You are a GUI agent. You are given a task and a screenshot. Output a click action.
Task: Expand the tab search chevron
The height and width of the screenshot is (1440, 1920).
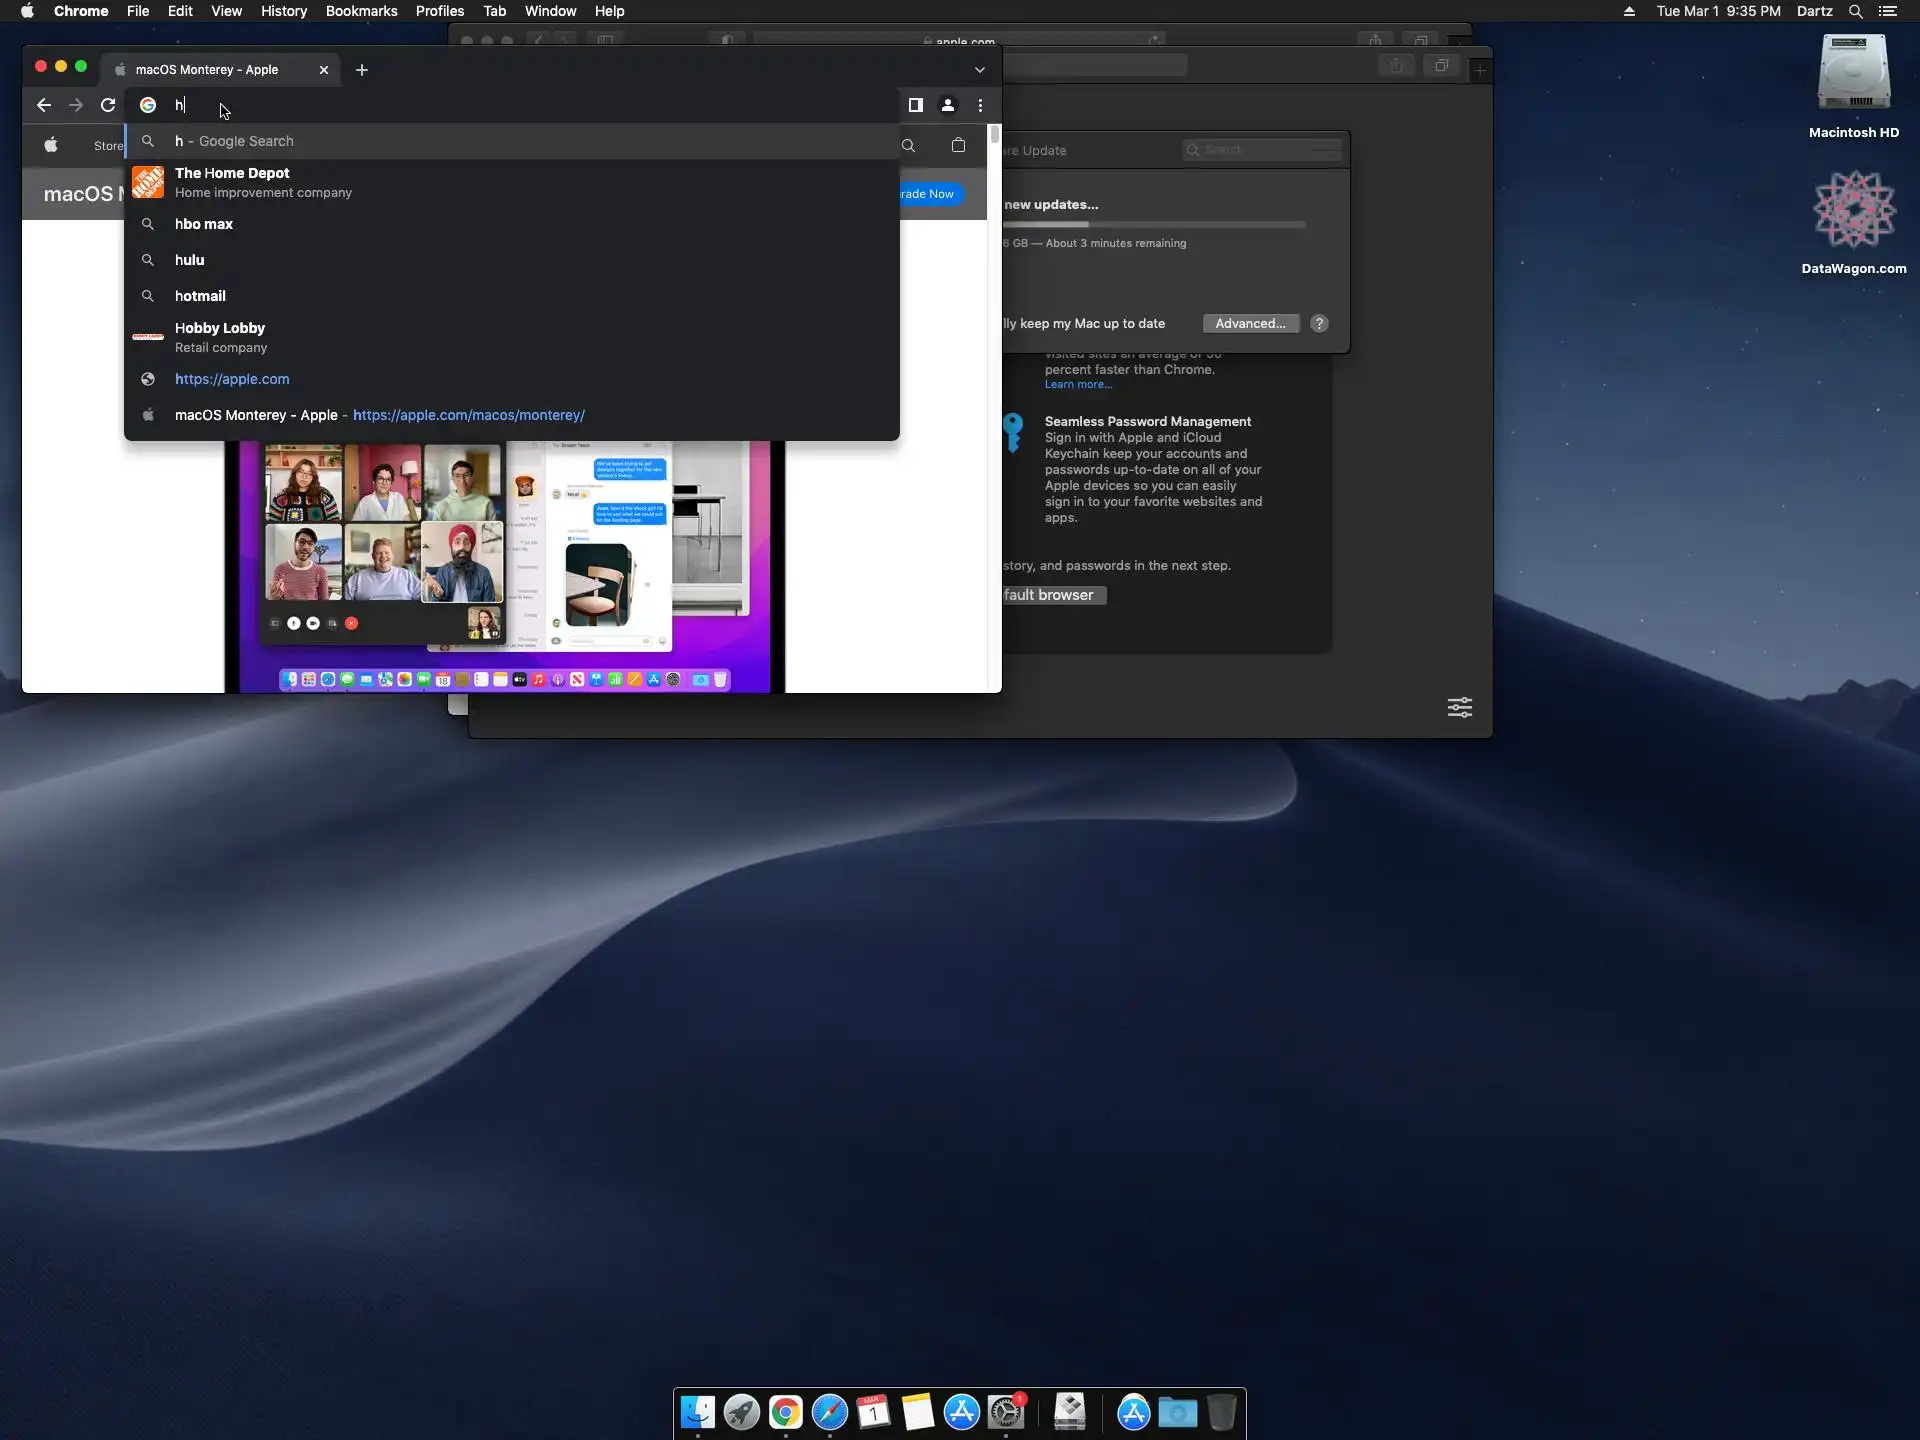tap(979, 70)
